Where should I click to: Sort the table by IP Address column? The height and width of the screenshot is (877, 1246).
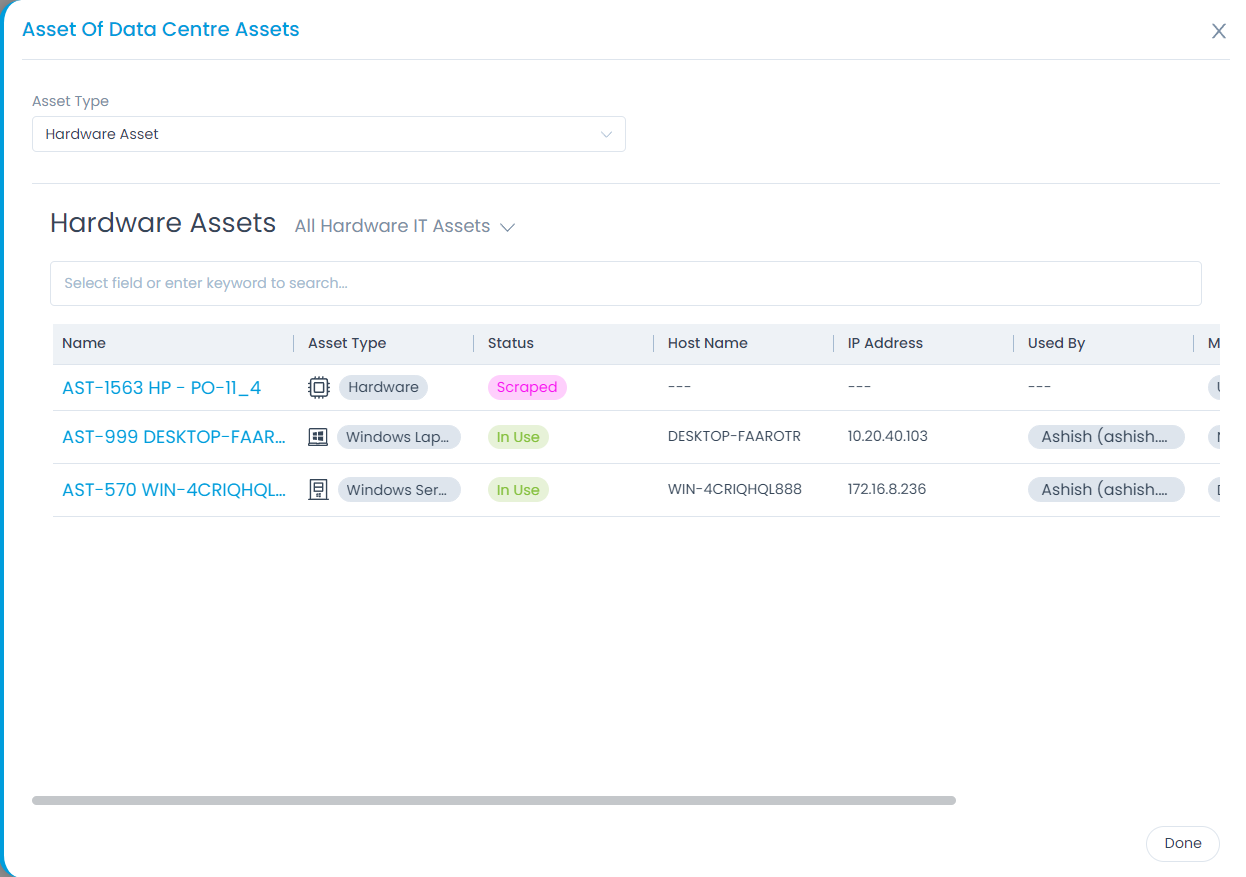[x=885, y=343]
